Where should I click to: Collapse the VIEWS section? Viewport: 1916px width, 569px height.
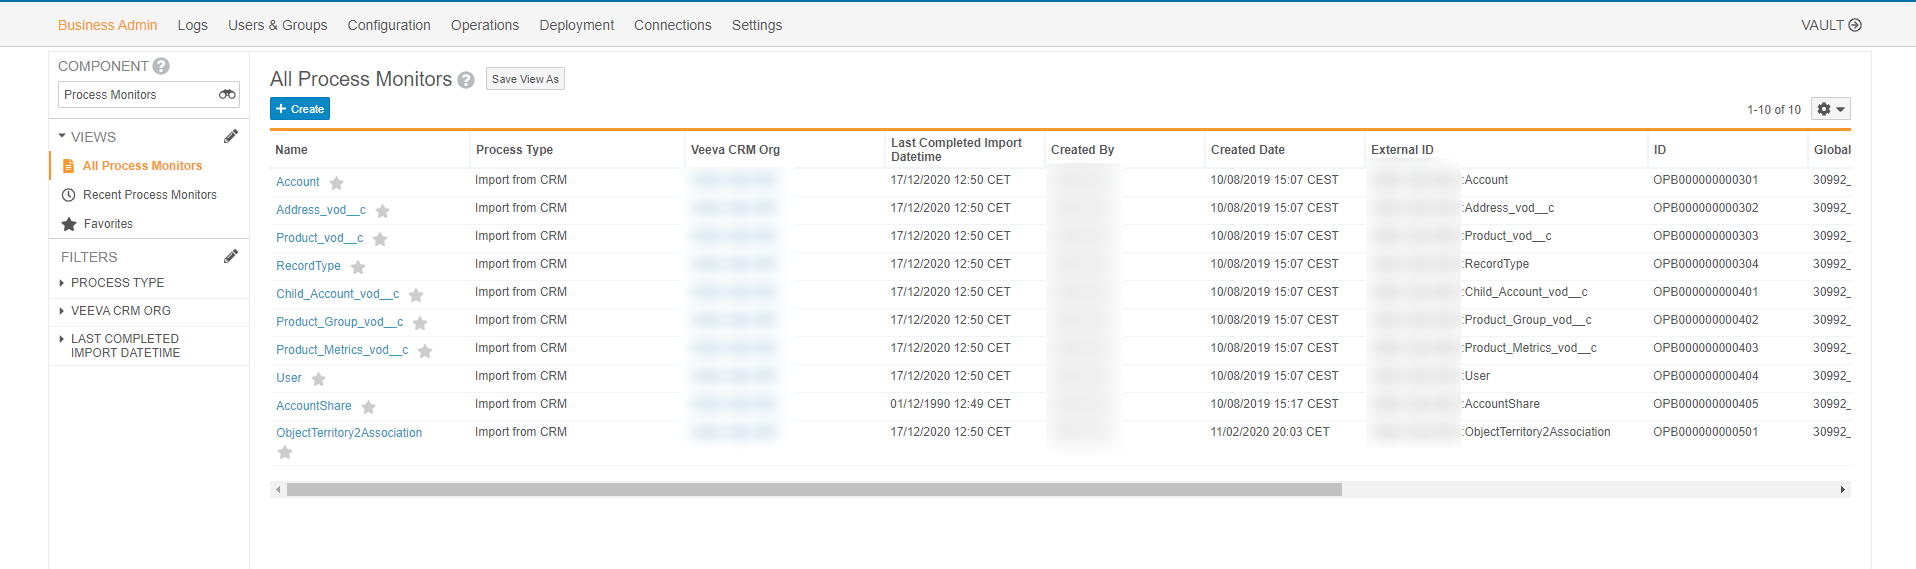(x=63, y=136)
